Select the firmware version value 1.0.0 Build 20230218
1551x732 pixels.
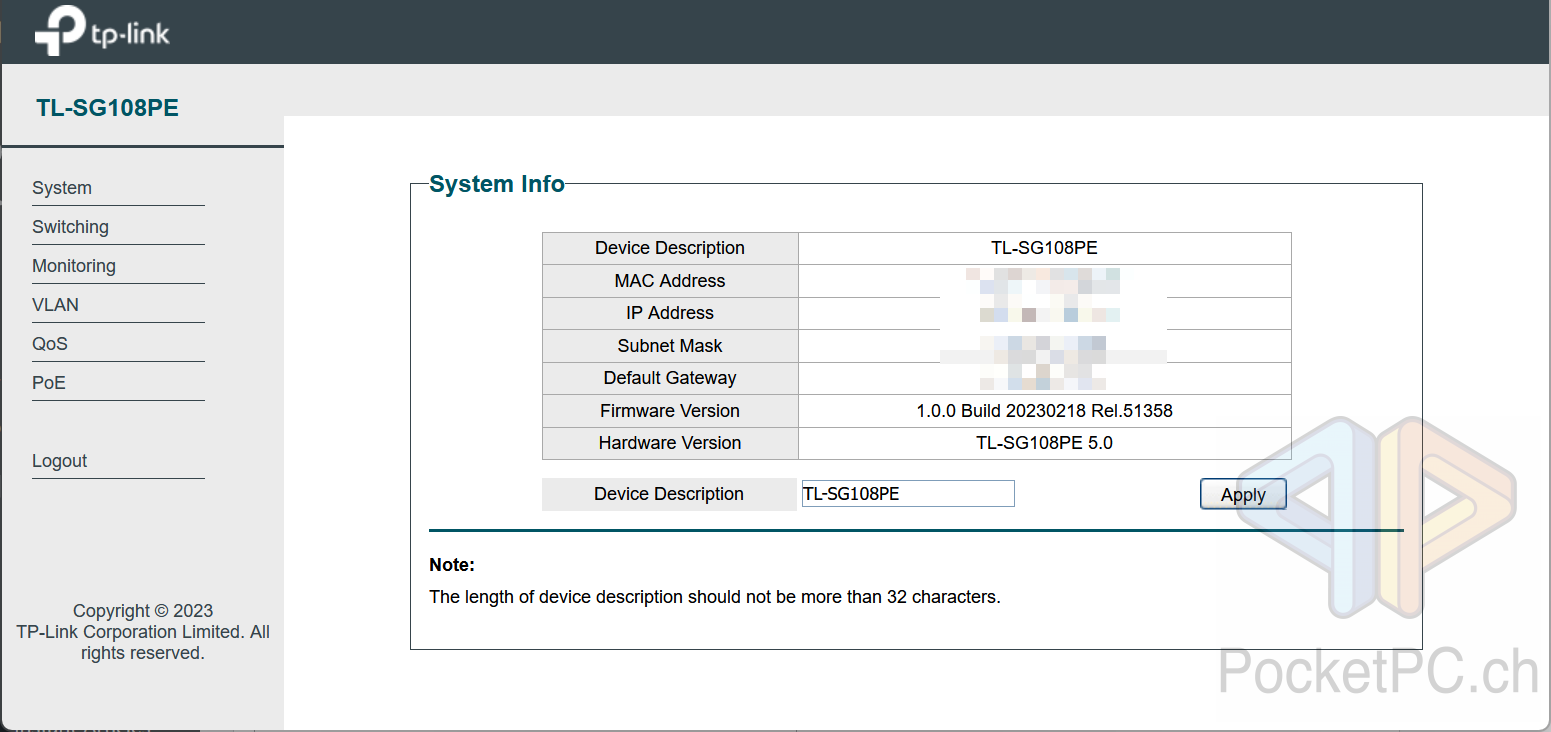click(1044, 411)
